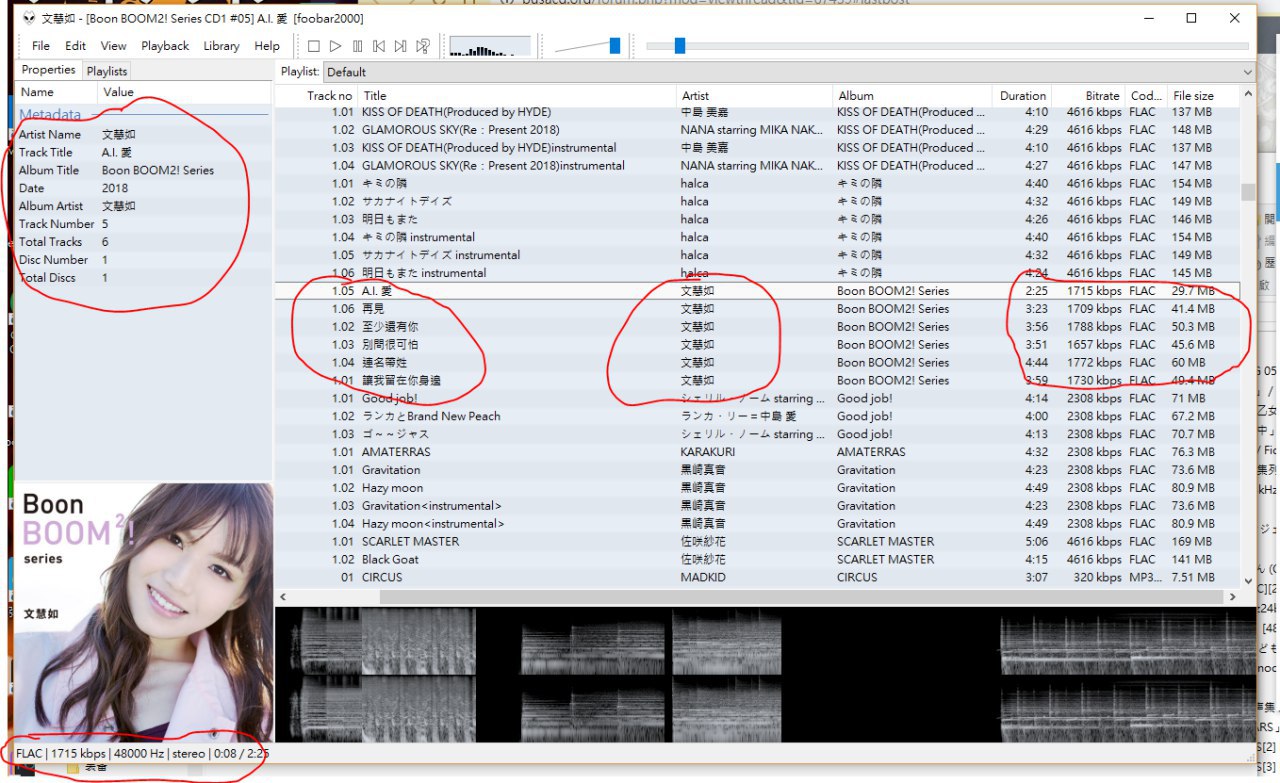Image resolution: width=1280 pixels, height=783 pixels.
Task: Select the CIRCUS track title
Action: [x=382, y=578]
